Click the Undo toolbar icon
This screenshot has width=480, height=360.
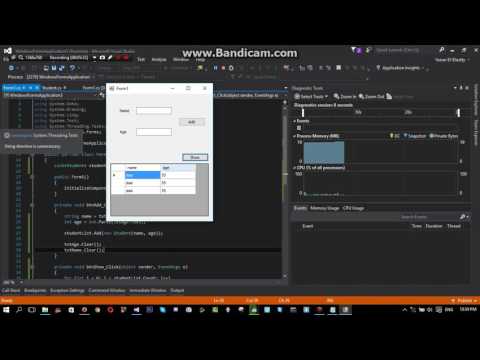click(72, 68)
